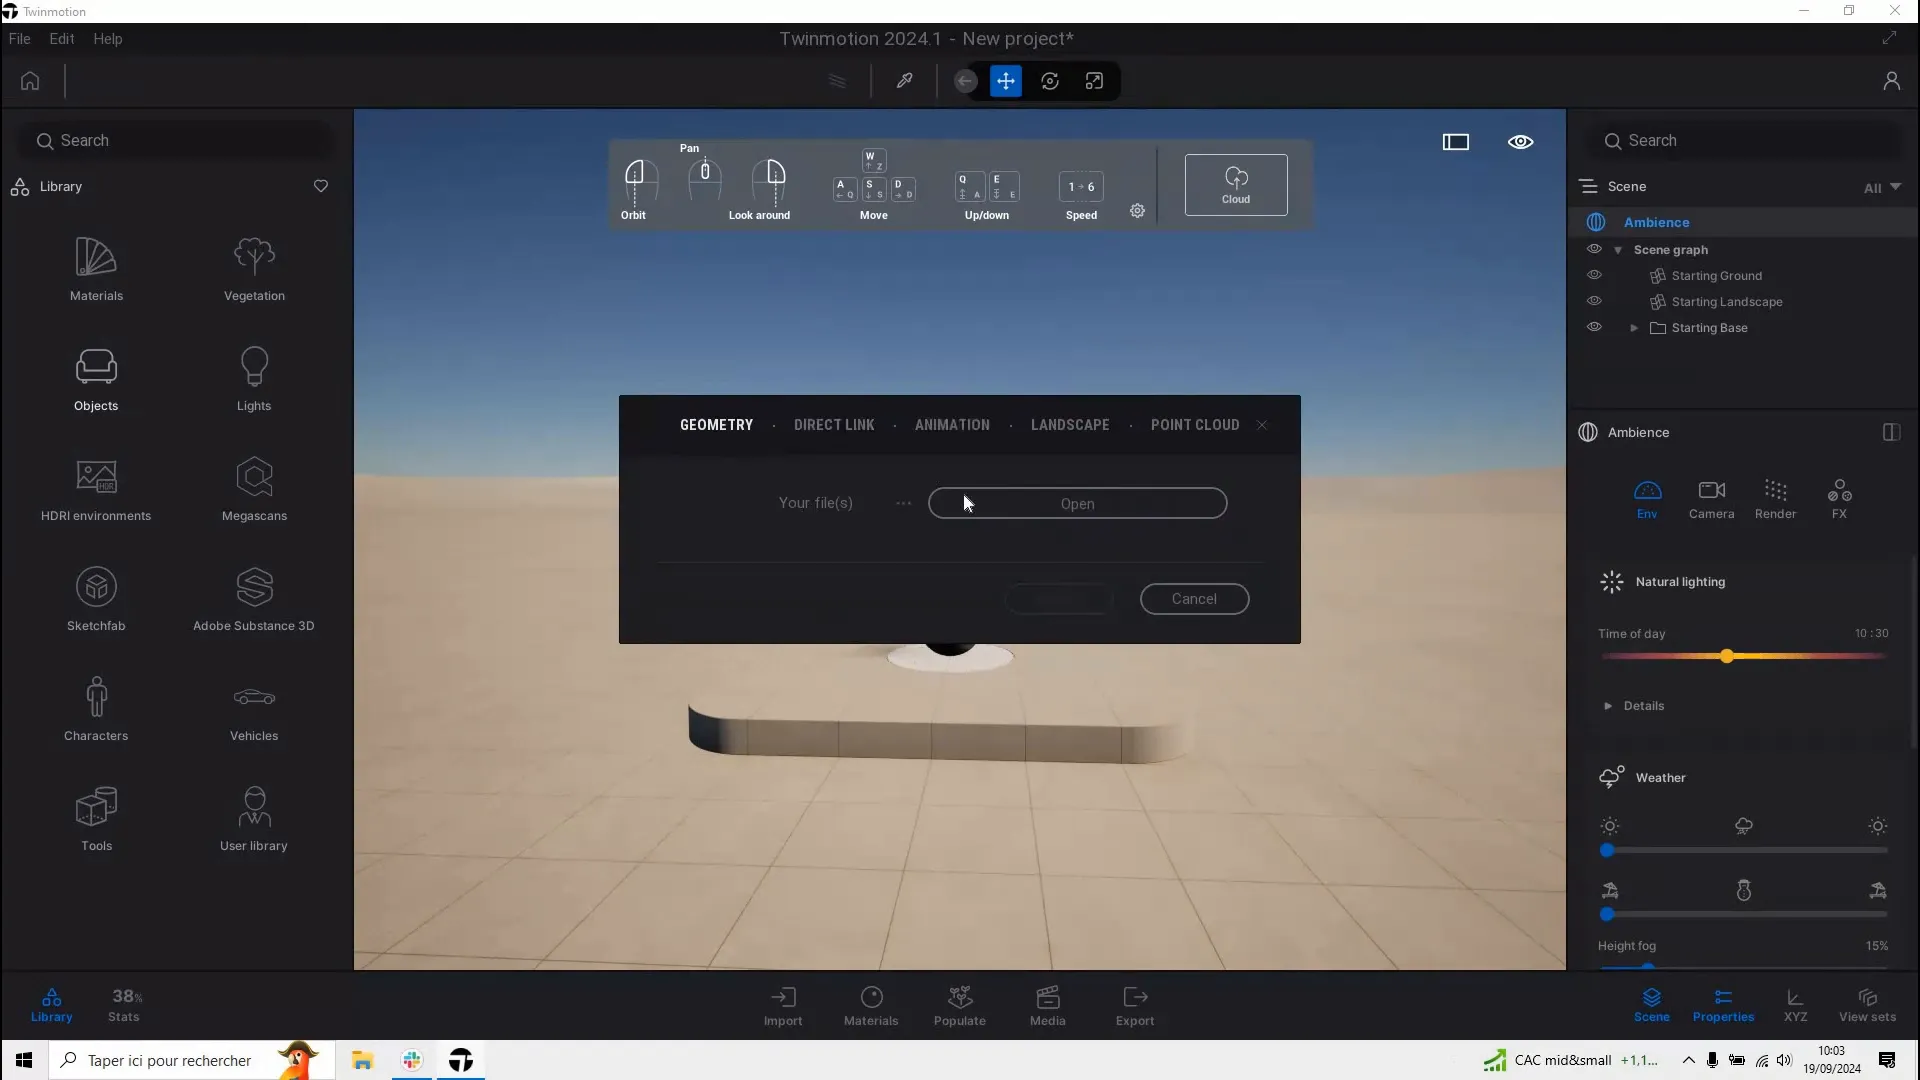Close the import dialog with X

(x=1262, y=425)
